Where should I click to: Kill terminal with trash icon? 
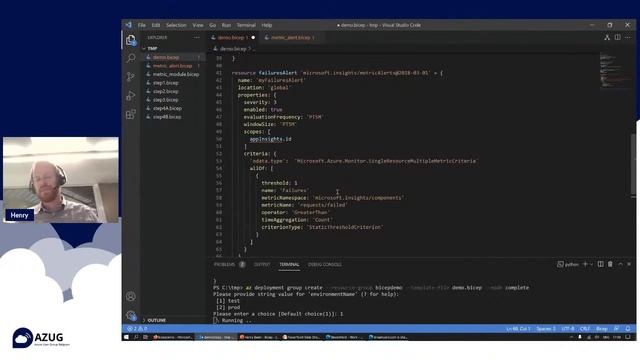pyautogui.click(x=610, y=264)
